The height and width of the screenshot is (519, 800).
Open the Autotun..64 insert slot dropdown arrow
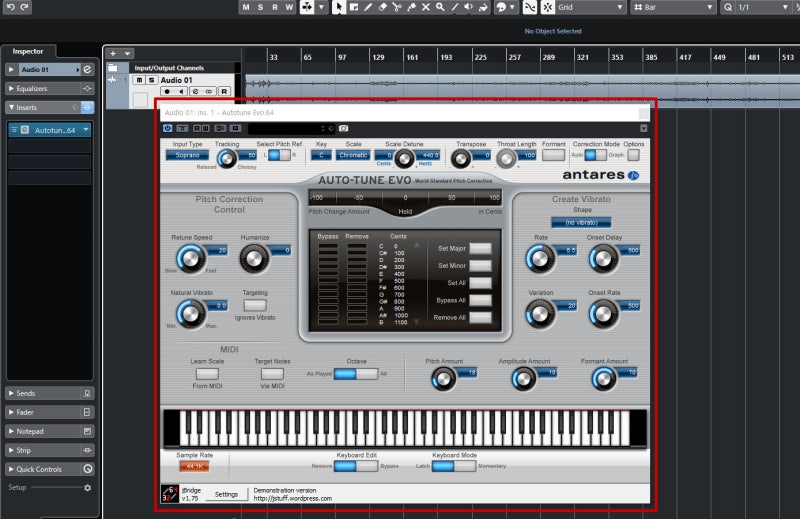pos(86,130)
